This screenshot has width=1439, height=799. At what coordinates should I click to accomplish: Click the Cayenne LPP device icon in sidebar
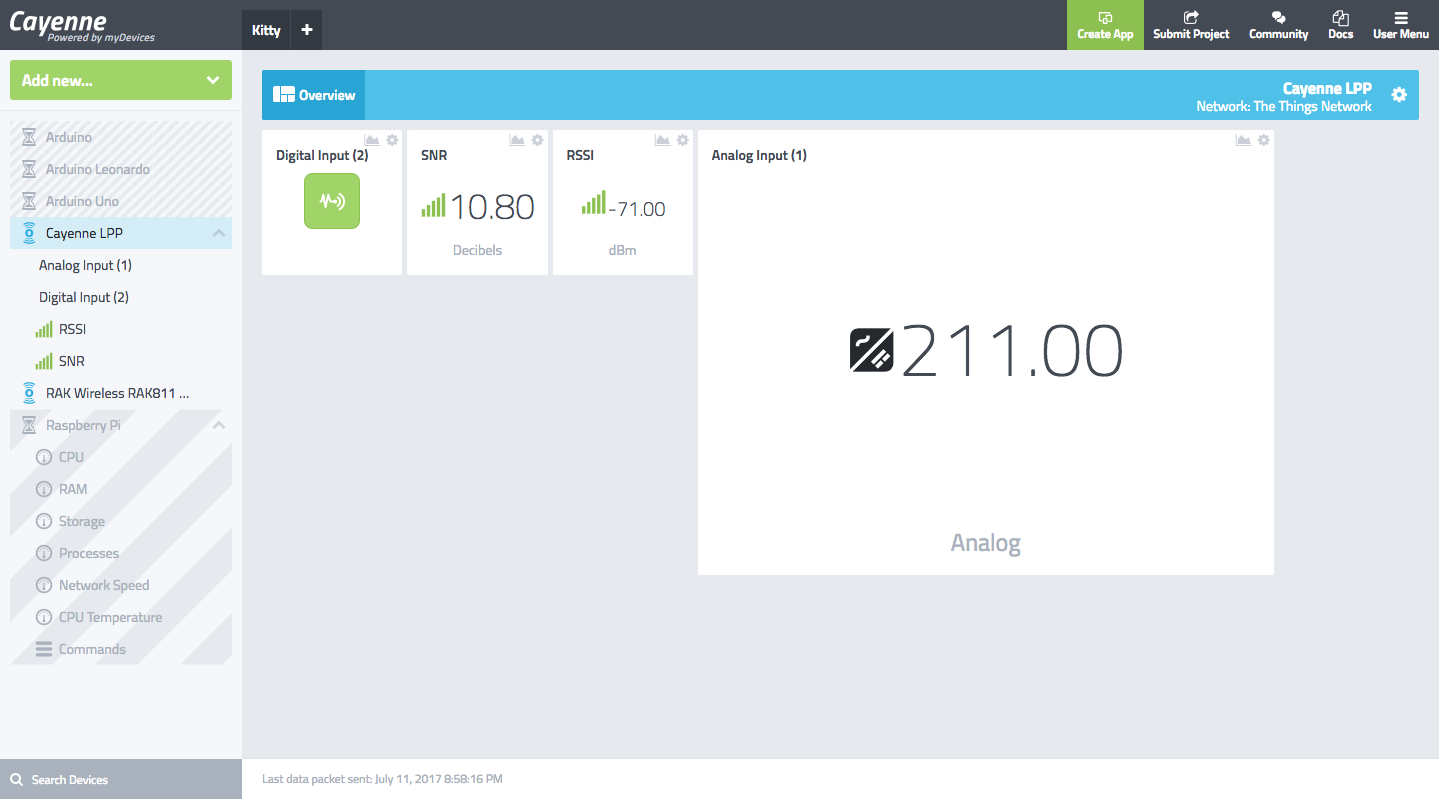[29, 233]
